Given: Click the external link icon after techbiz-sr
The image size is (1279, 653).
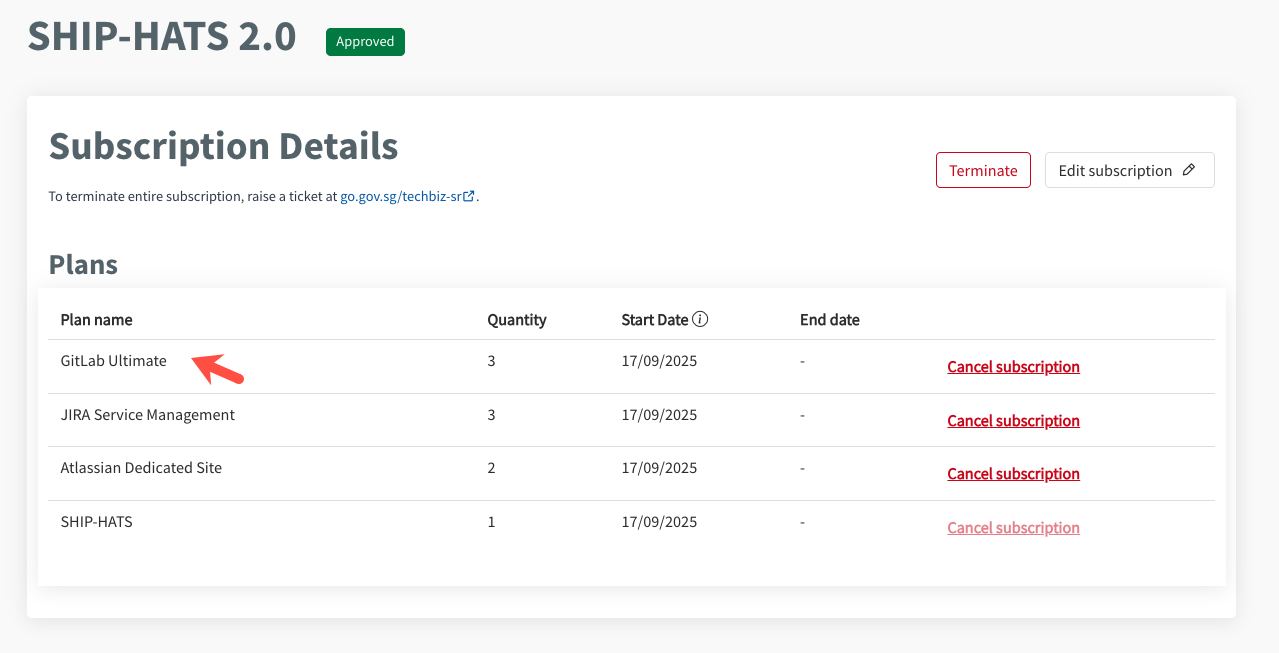Looking at the screenshot, I should click(x=469, y=197).
